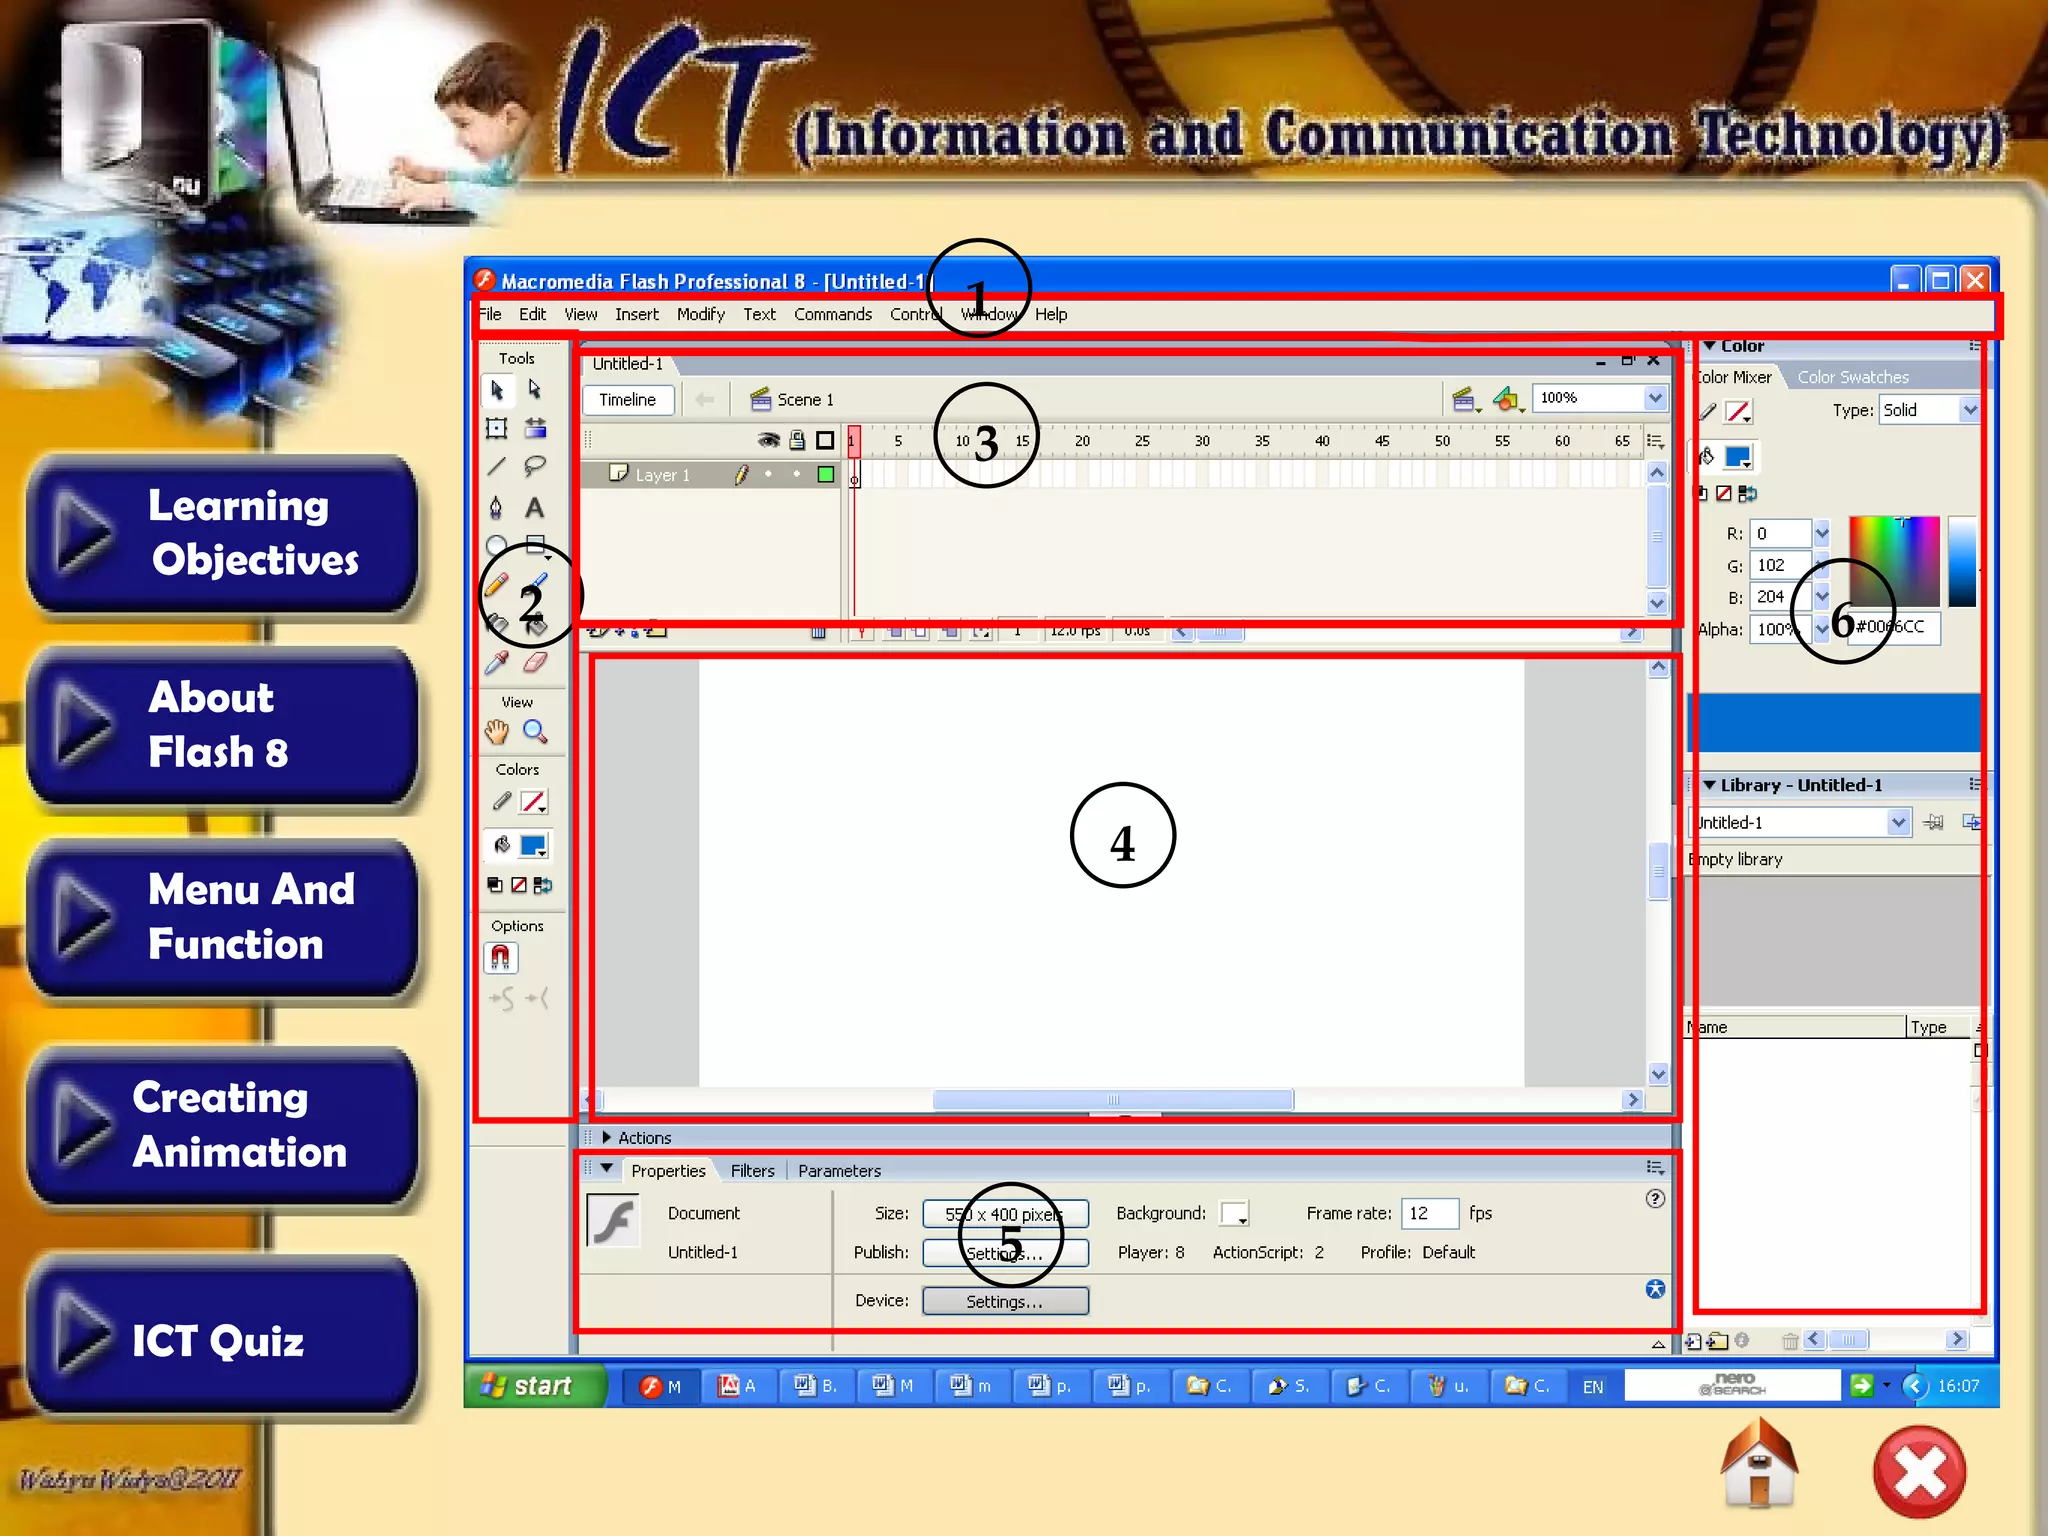
Task: Click the brightness slider in Color Mixer
Action: click(1962, 561)
